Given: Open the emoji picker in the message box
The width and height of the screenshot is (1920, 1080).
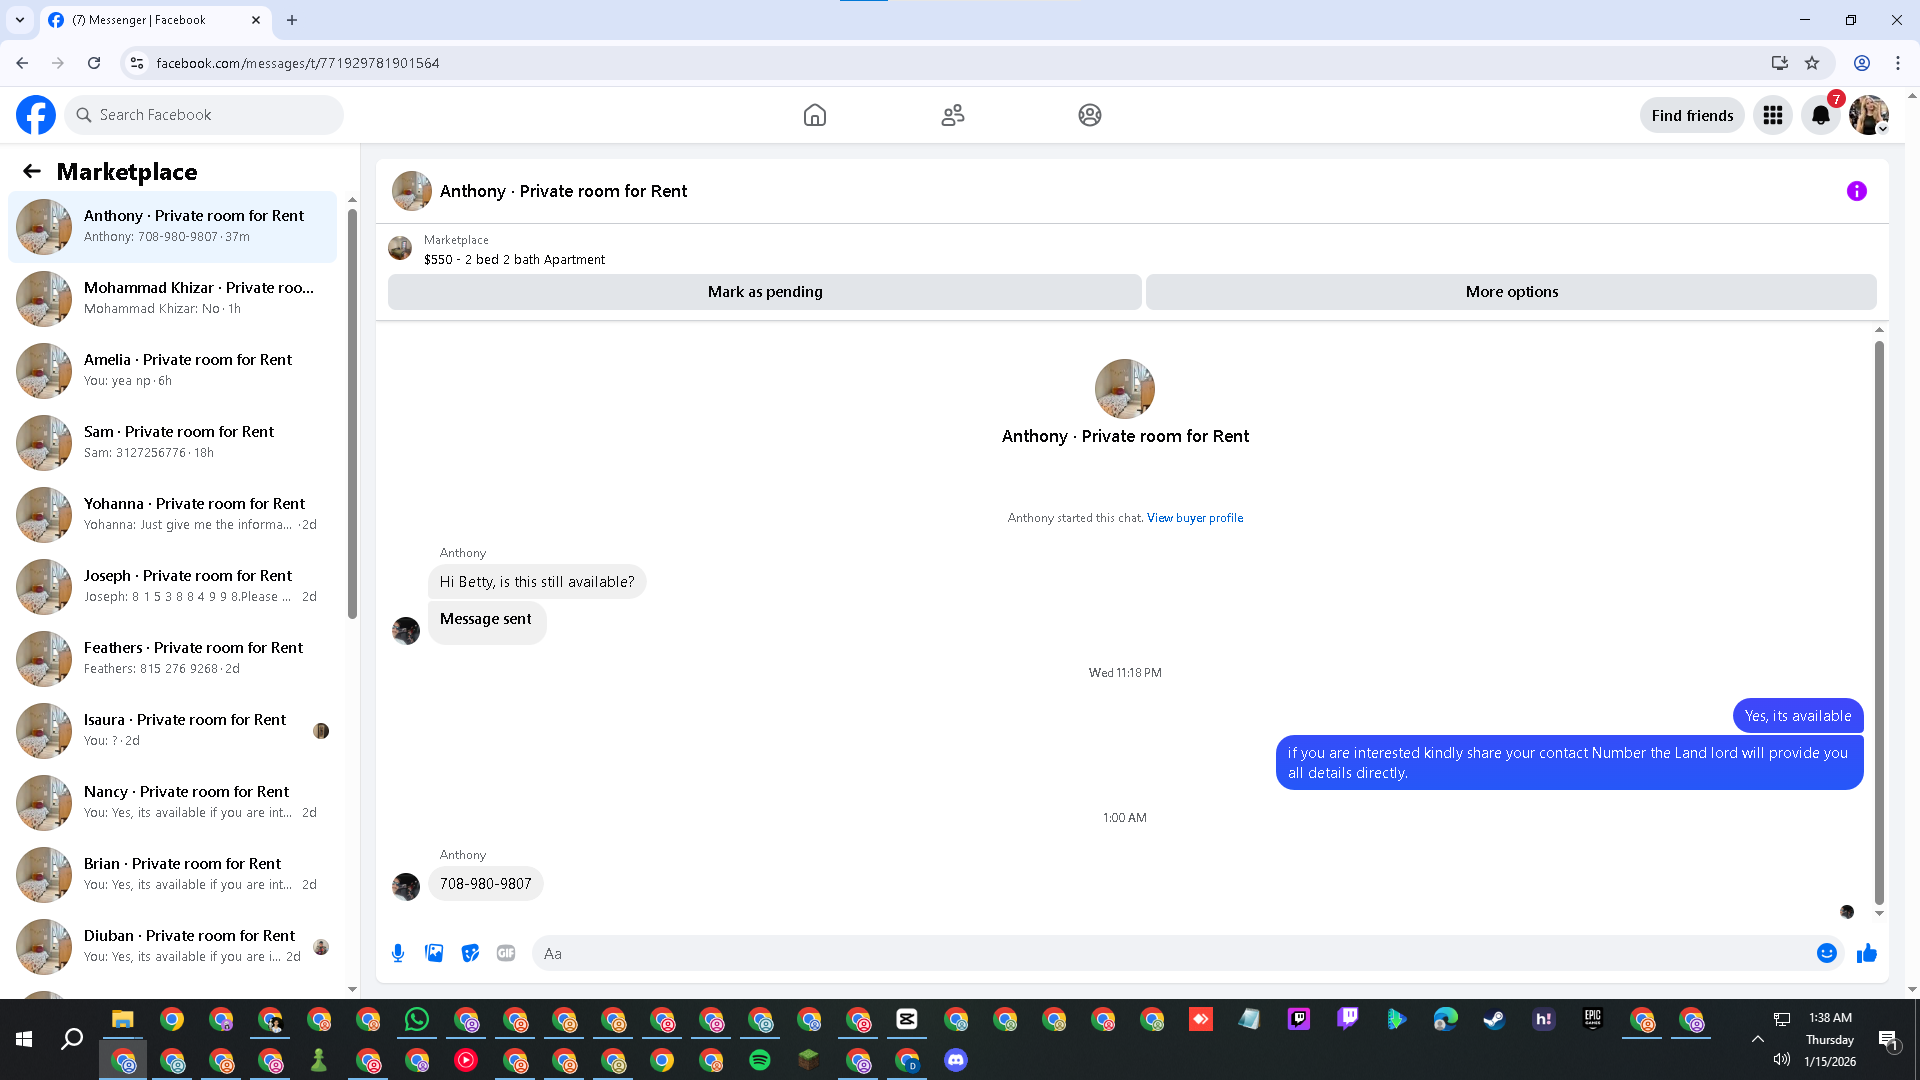Looking at the screenshot, I should (x=1826, y=953).
